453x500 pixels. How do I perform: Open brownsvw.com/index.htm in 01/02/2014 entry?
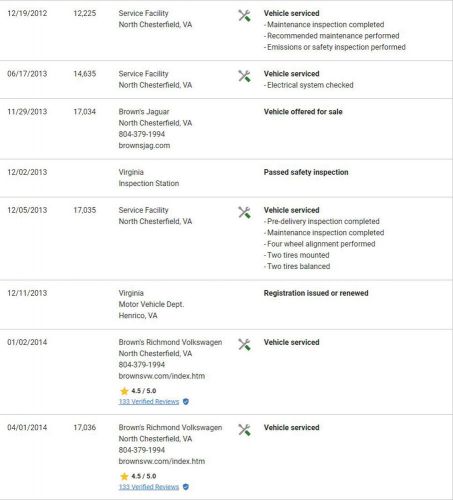pyautogui.click(x=162, y=376)
